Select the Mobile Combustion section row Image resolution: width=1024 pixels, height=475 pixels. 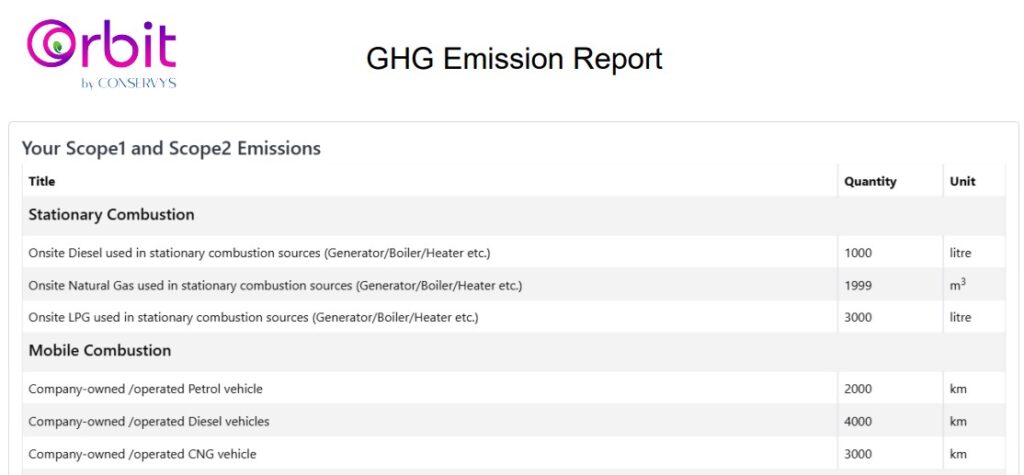(513, 351)
